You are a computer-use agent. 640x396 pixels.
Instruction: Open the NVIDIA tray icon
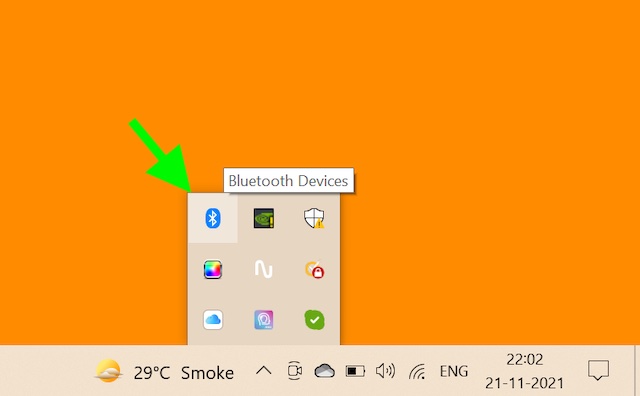click(264, 218)
